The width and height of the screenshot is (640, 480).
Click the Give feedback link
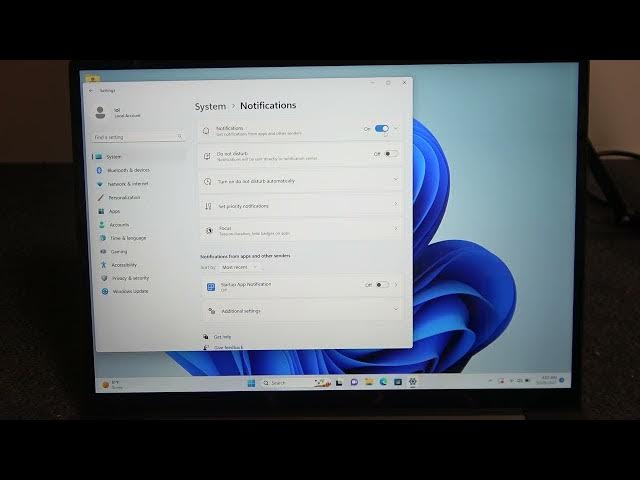[229, 347]
